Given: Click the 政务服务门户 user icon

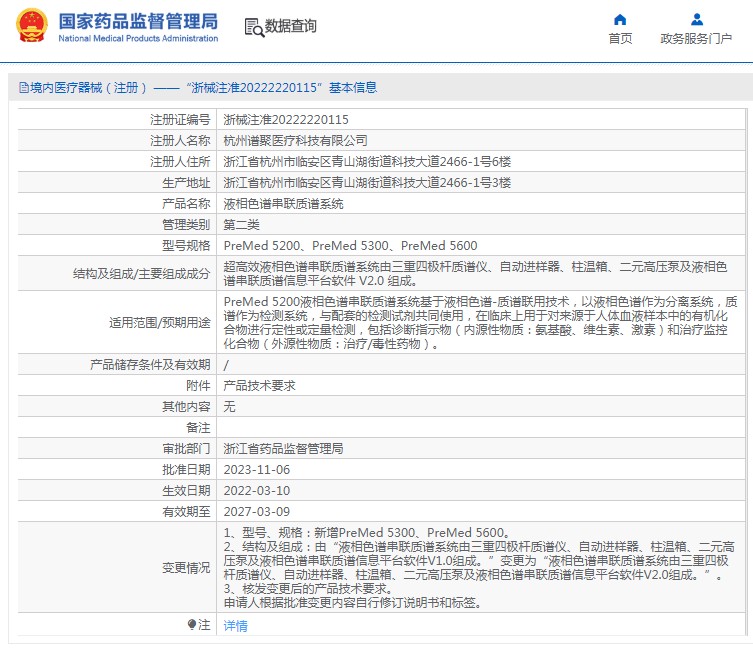Looking at the screenshot, I should coord(696,20).
